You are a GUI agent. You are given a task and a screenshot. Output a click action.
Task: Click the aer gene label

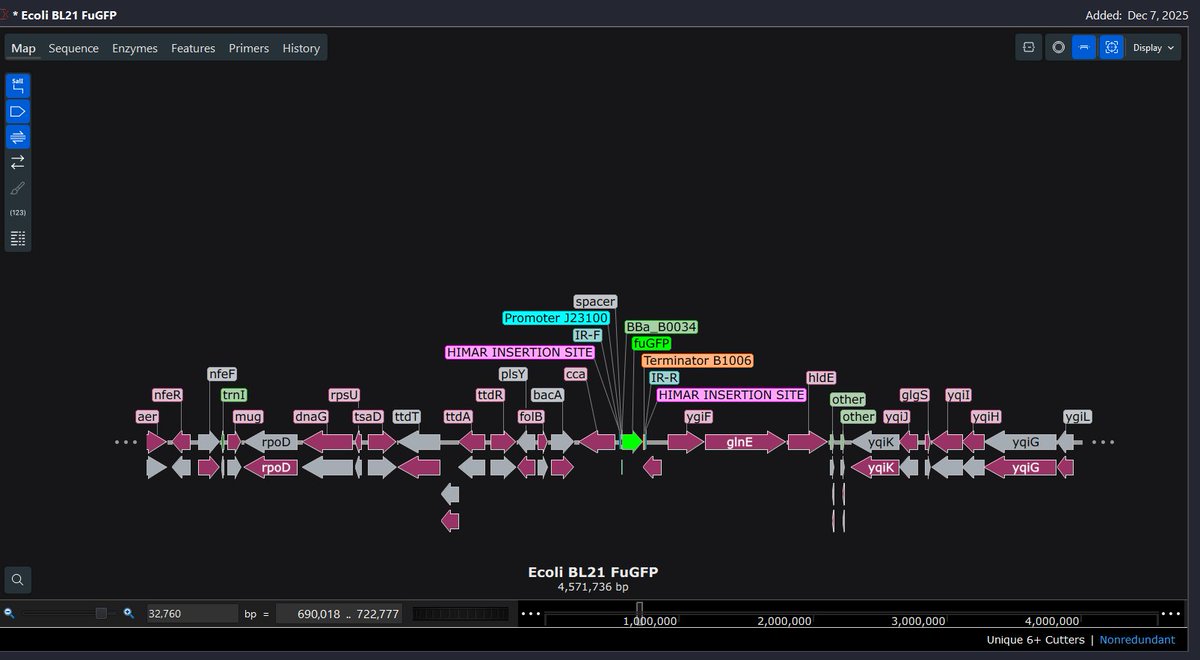147,416
